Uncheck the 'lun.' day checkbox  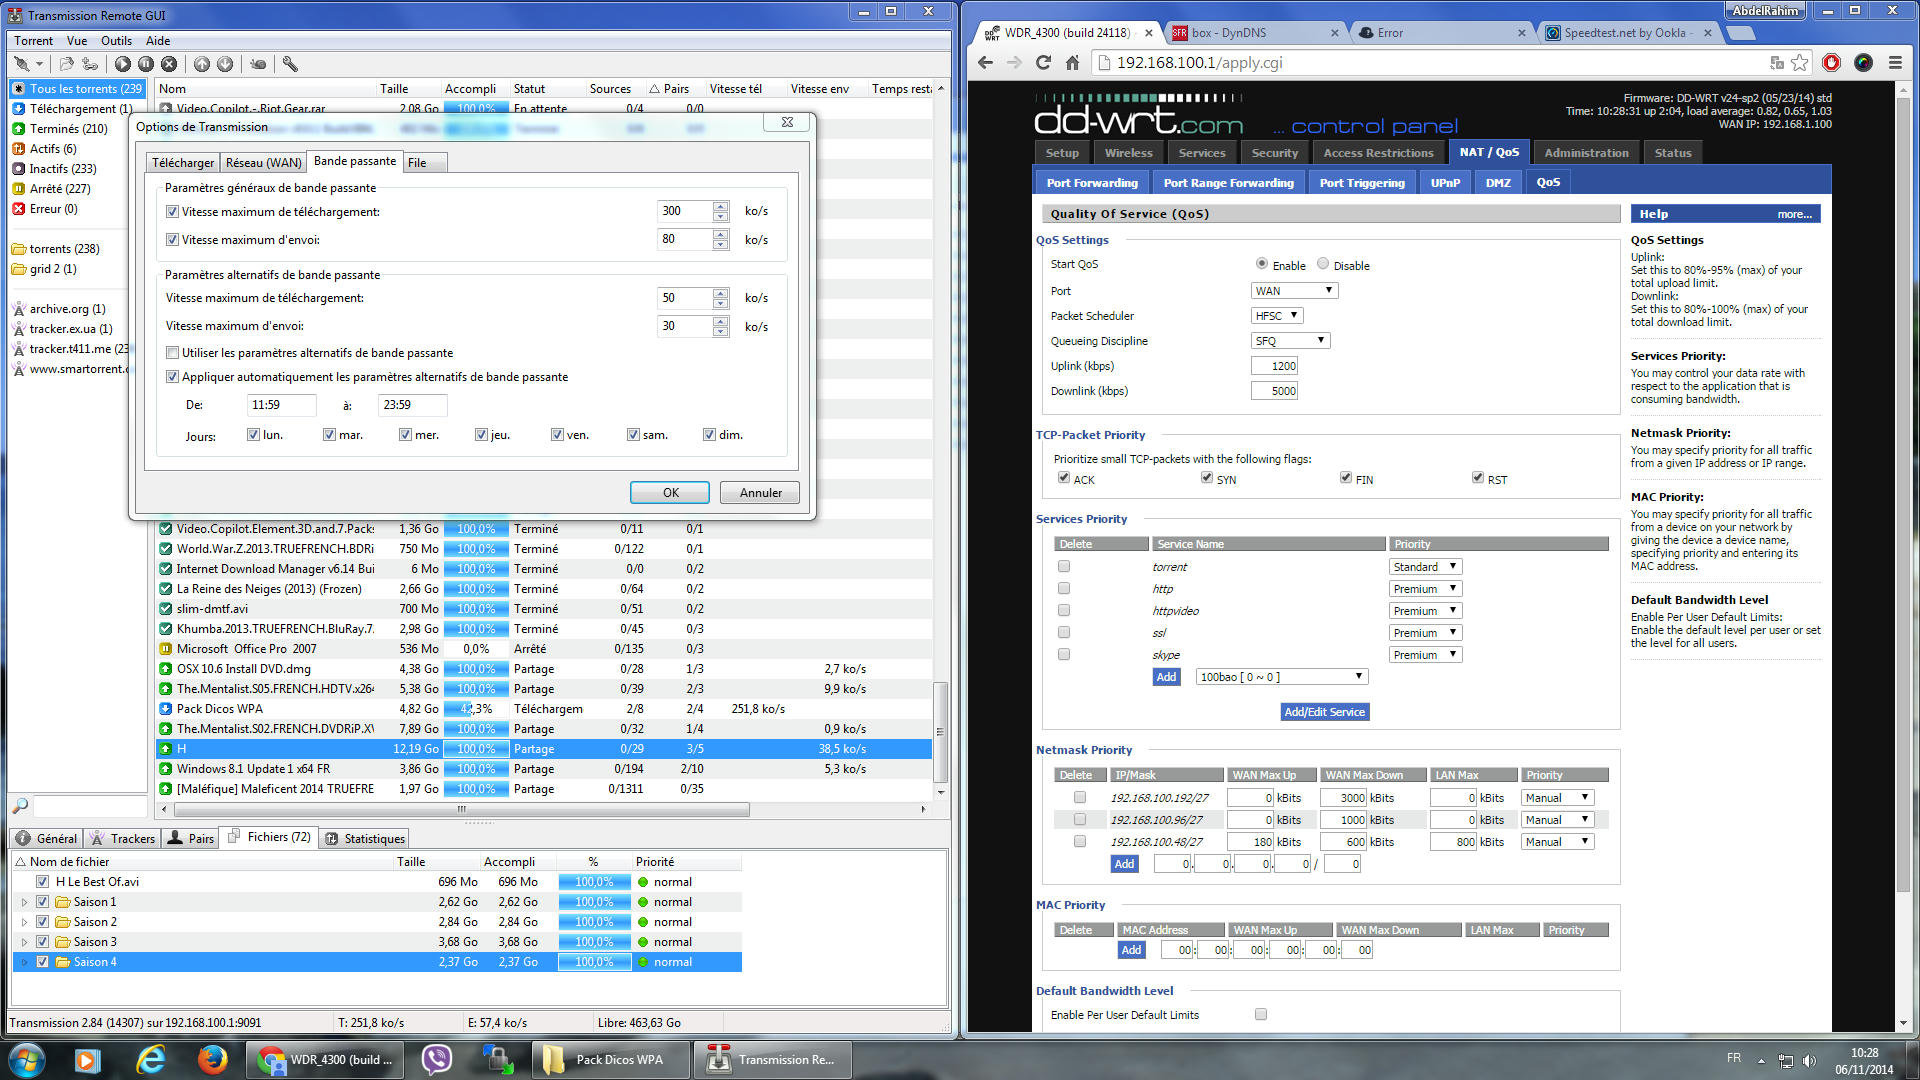pos(253,435)
